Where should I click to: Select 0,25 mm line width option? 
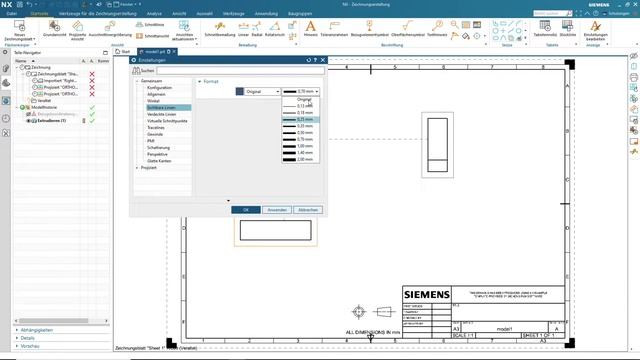pos(300,119)
